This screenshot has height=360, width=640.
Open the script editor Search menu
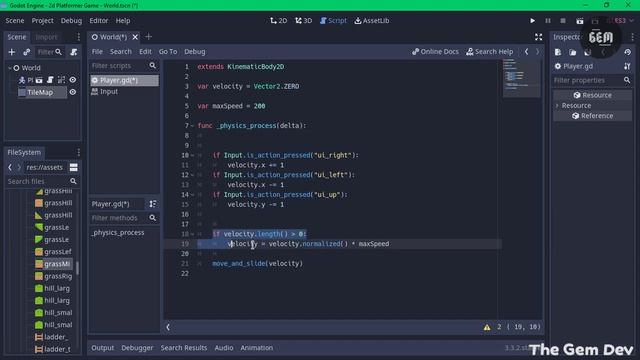121,52
